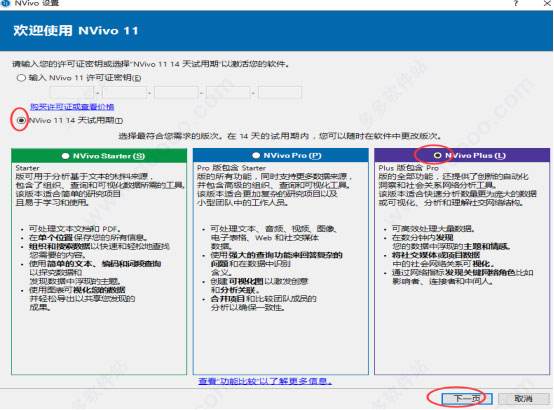Click the second license key field

(125, 93)
